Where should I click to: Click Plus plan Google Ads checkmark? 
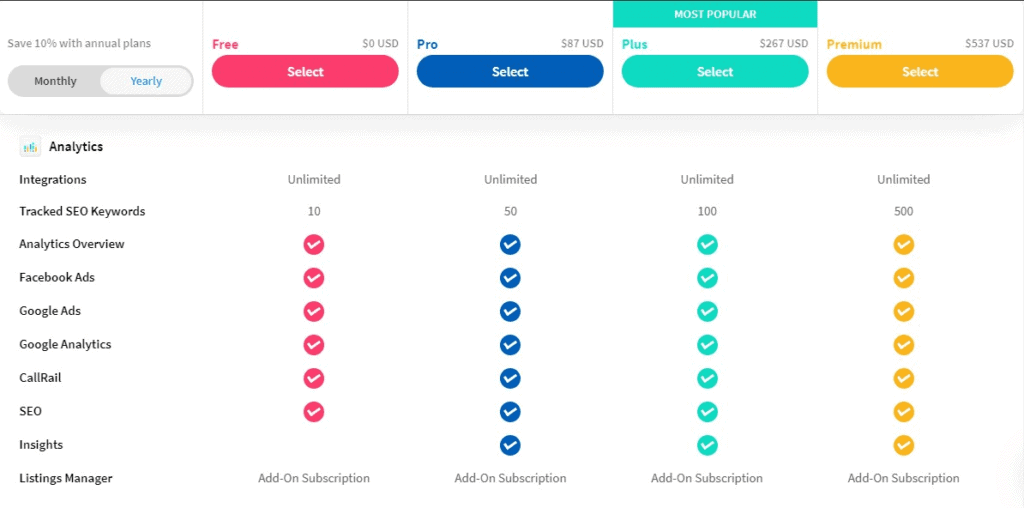(x=707, y=311)
